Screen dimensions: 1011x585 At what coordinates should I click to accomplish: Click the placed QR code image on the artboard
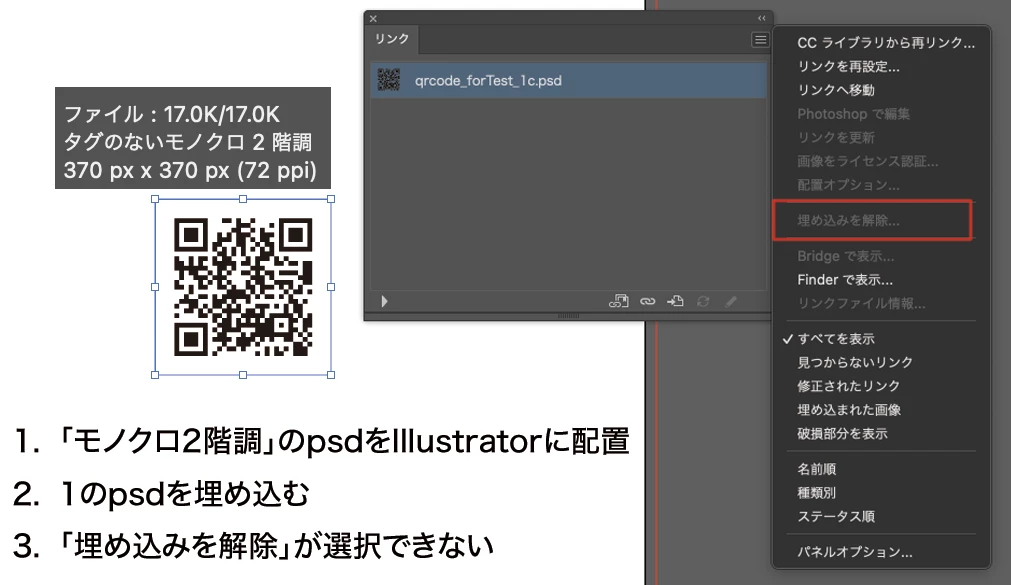point(243,287)
